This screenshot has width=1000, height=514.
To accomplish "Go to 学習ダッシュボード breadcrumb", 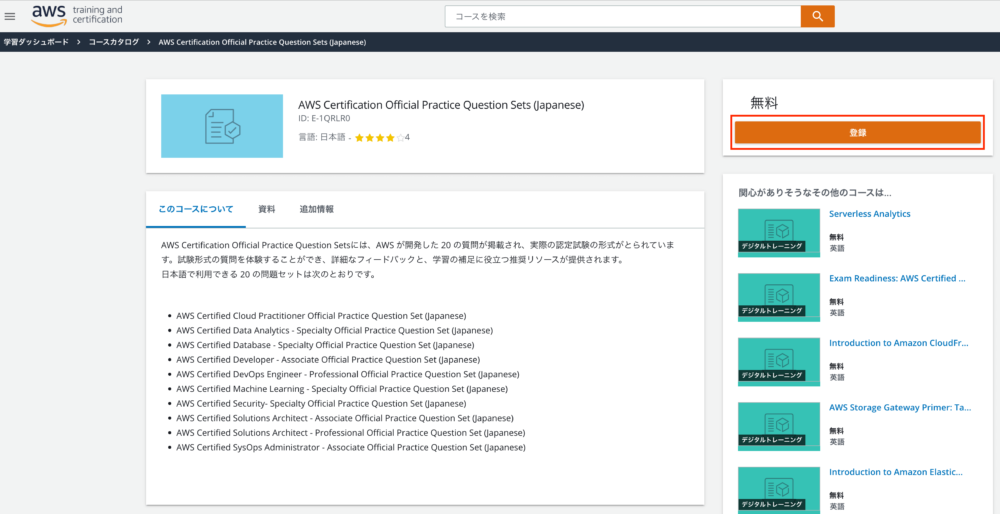I will coord(36,42).
